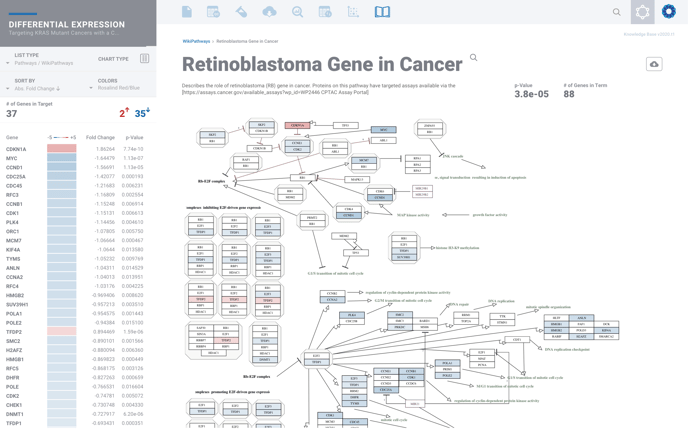Select the MCM7 gene row
The image size is (688, 430).
click(x=75, y=240)
